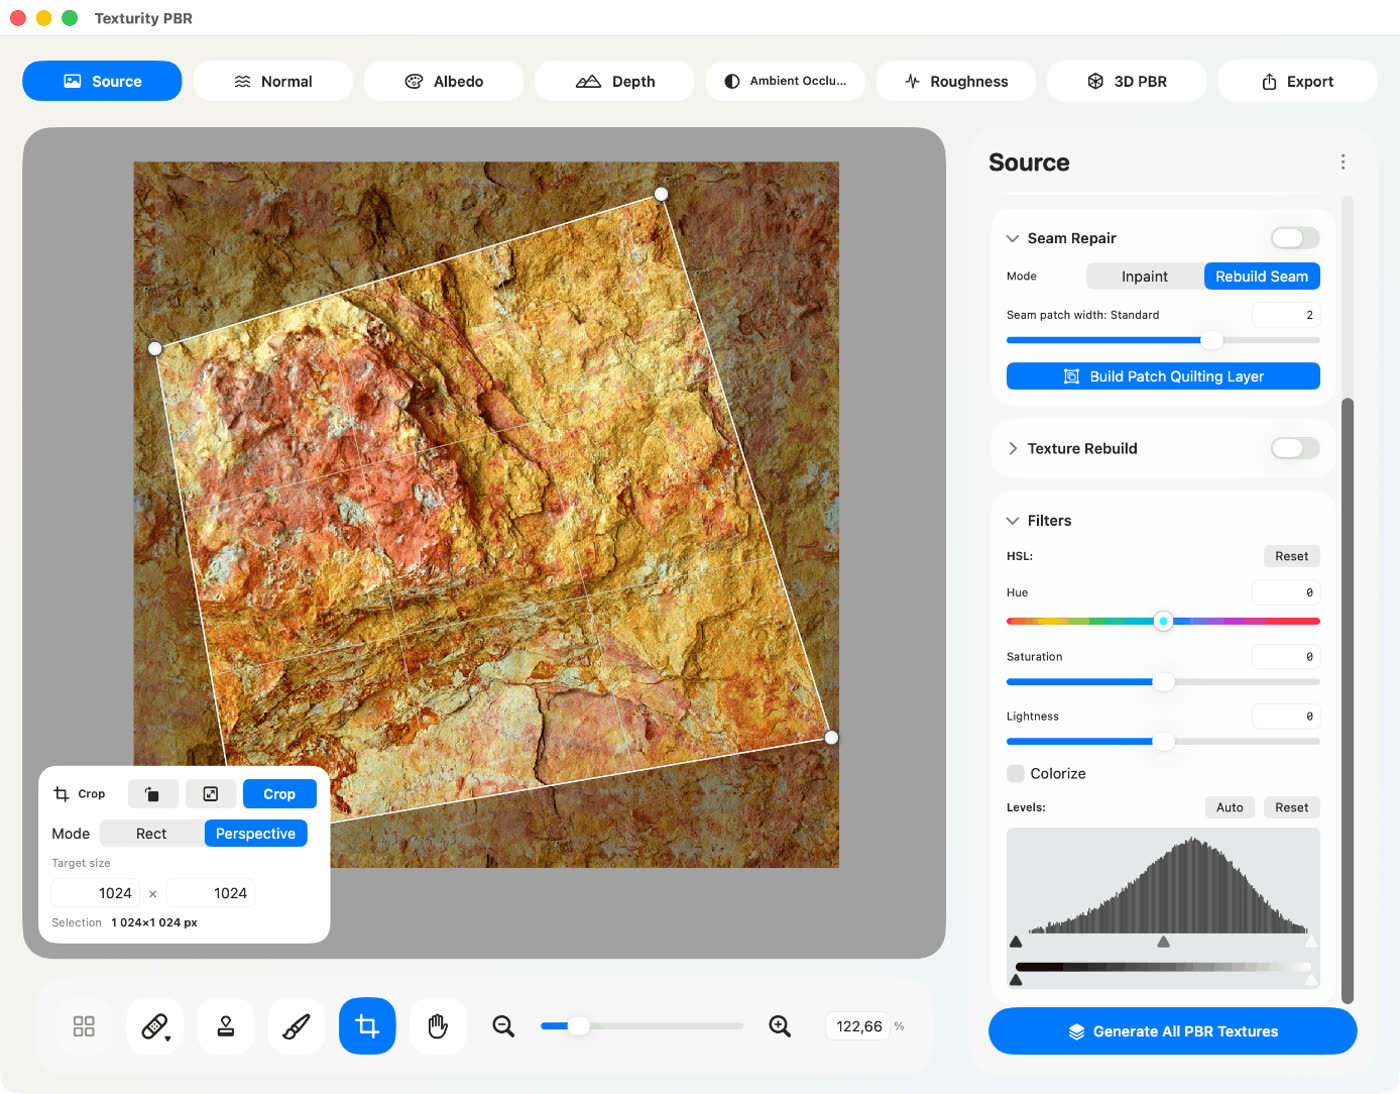Open the Source panel three-dot menu

[x=1343, y=162]
